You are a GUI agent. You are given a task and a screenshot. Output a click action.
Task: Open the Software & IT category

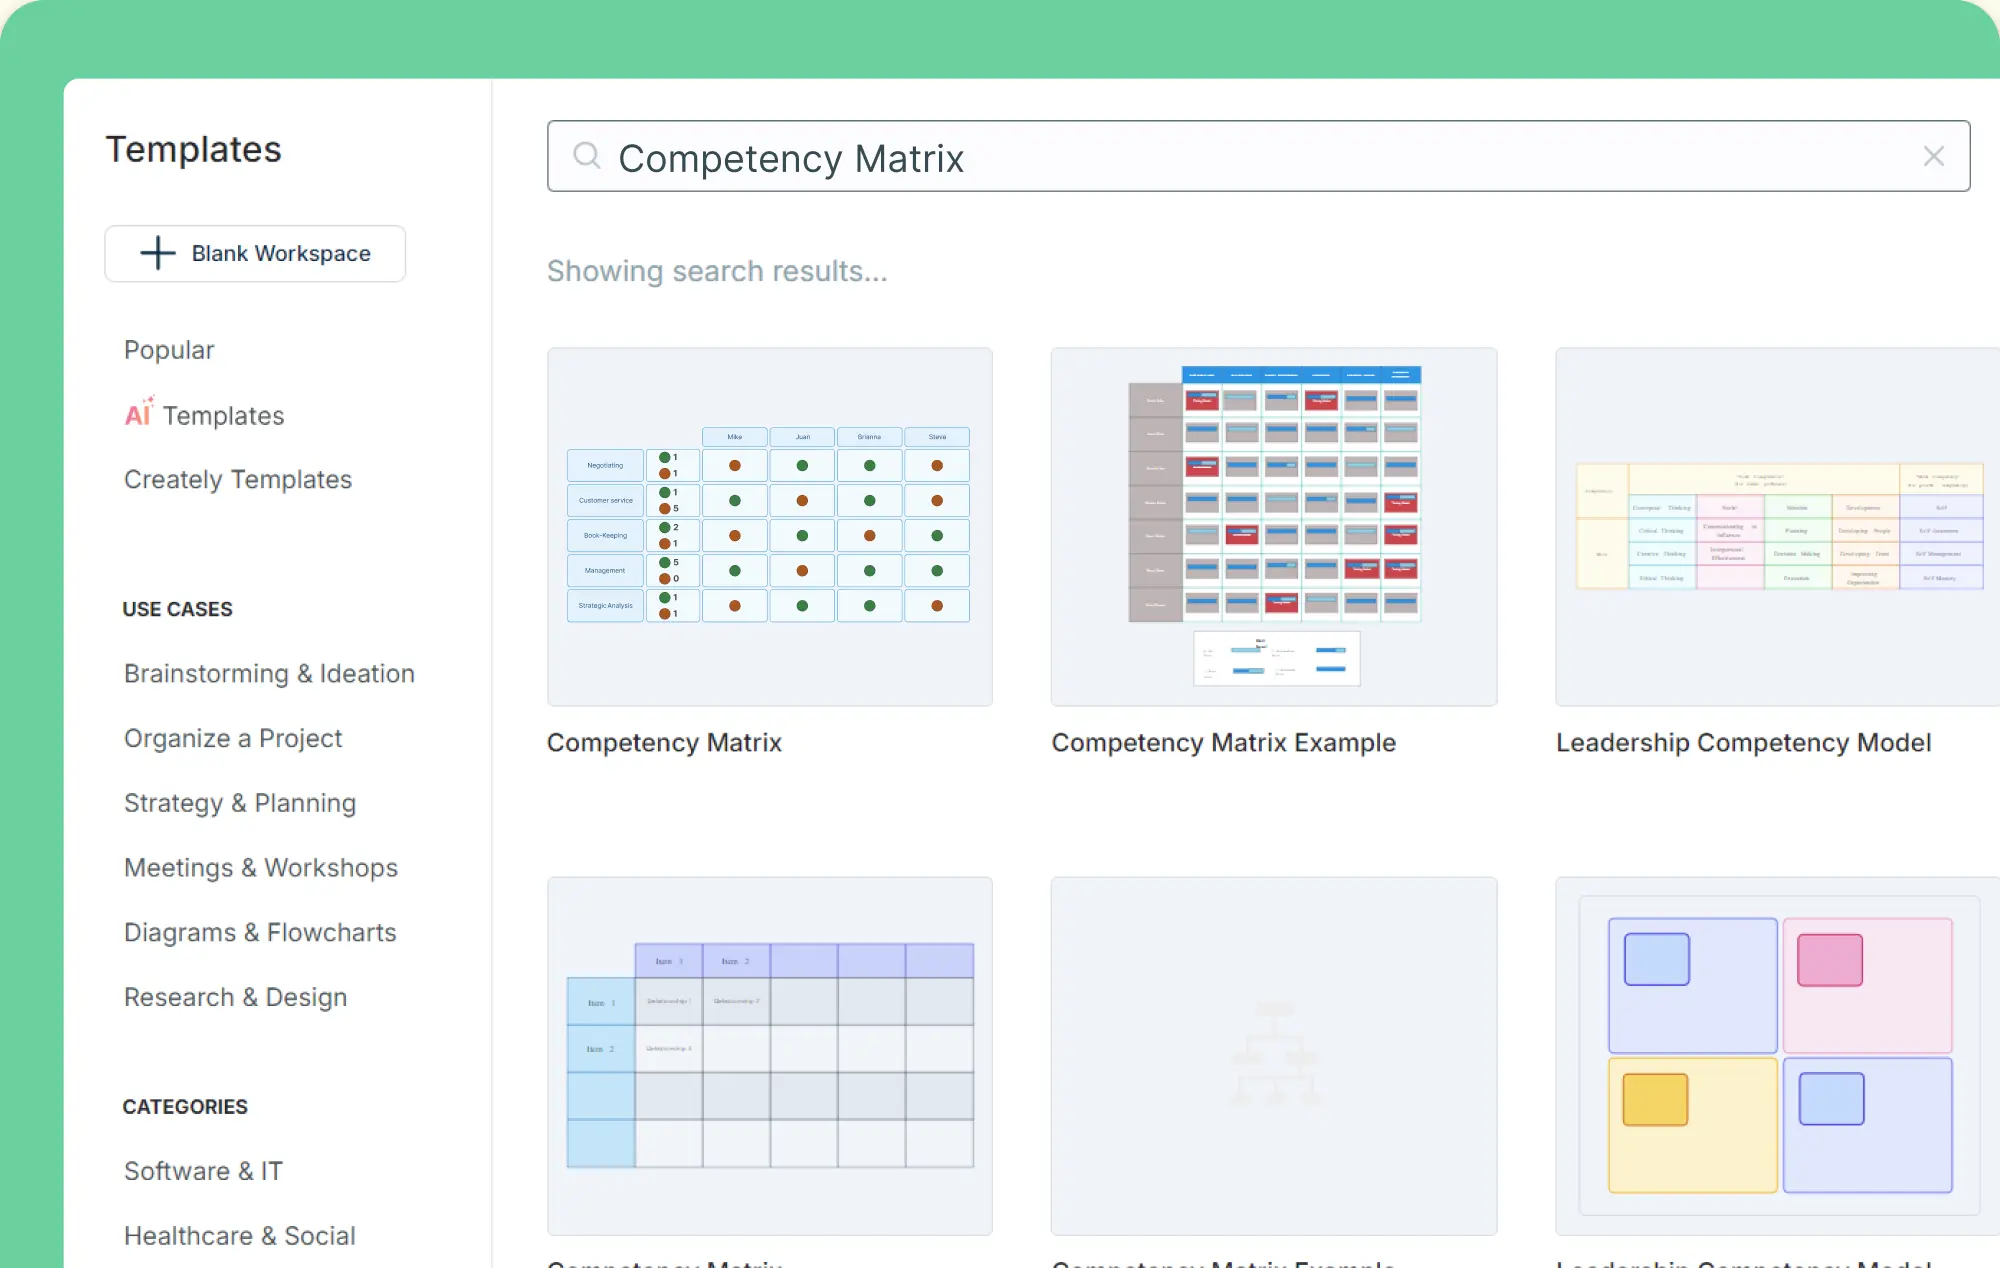pyautogui.click(x=203, y=1171)
